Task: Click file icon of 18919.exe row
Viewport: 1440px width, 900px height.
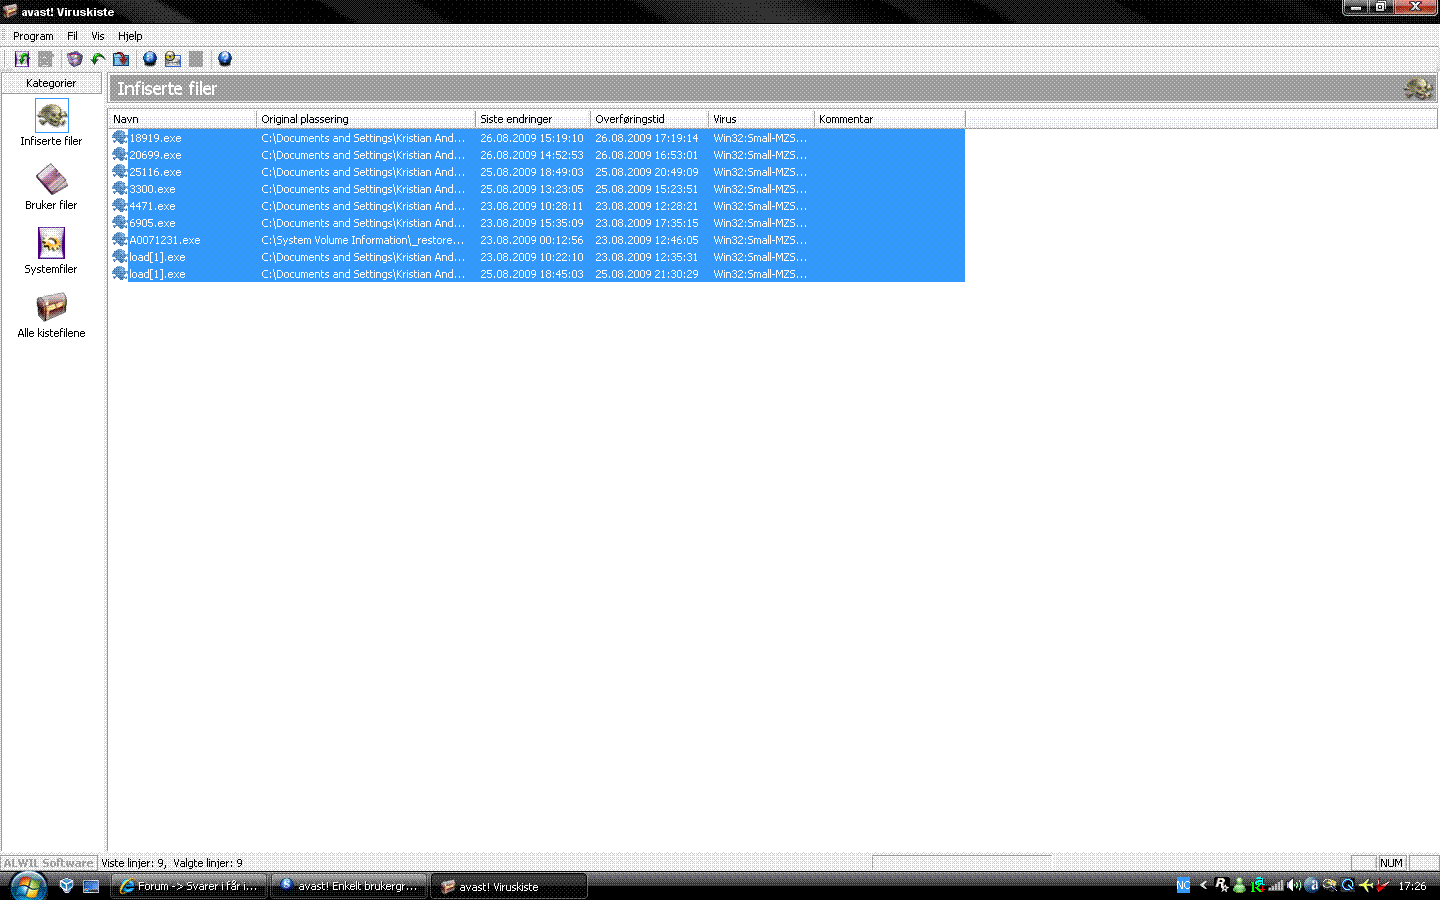Action: pyautogui.click(x=120, y=138)
